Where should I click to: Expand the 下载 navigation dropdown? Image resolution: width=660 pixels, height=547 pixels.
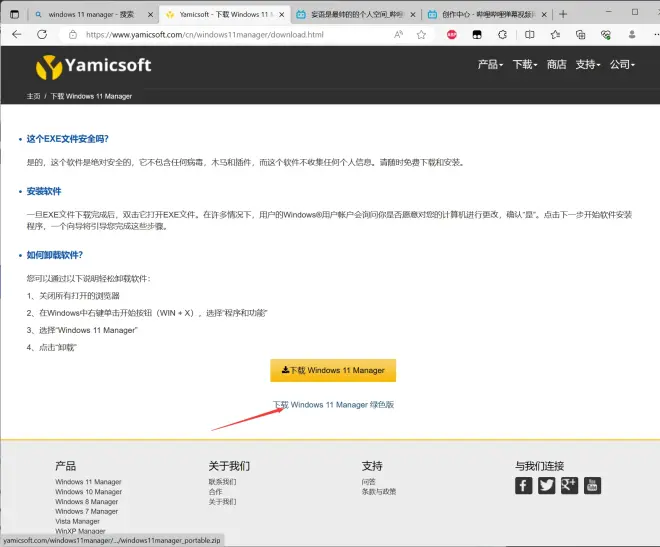pos(525,64)
